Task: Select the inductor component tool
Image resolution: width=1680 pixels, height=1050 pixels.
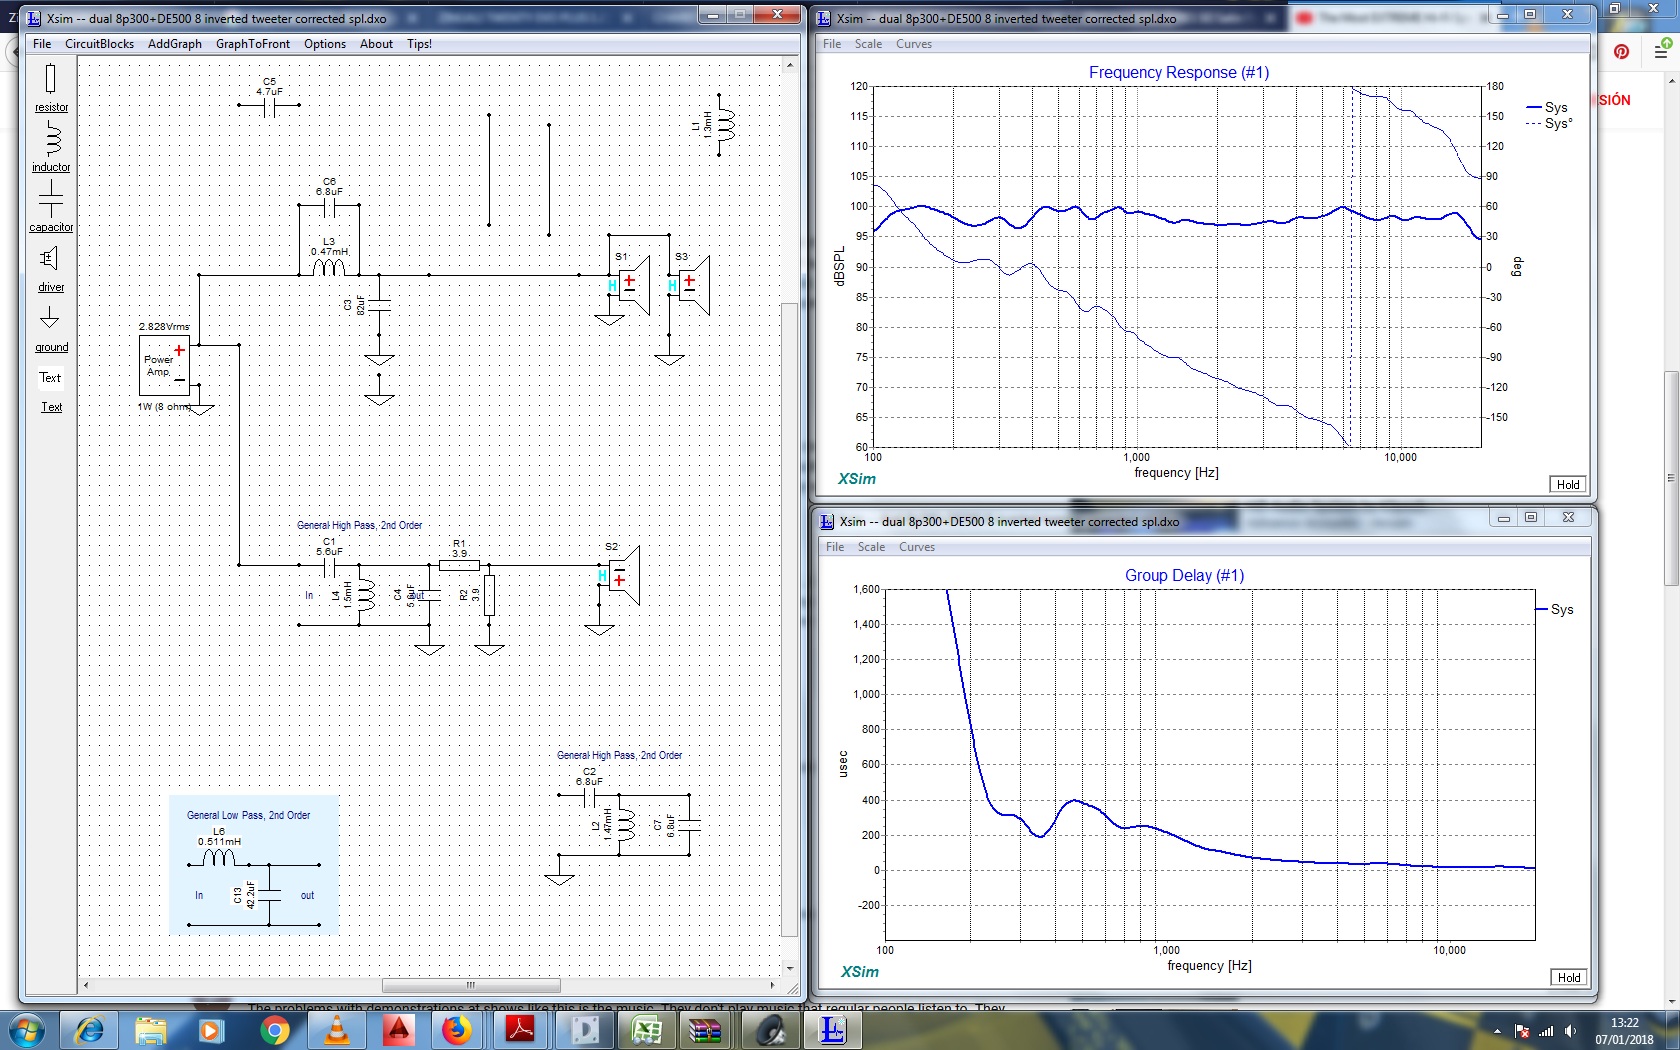Action: coord(51,147)
